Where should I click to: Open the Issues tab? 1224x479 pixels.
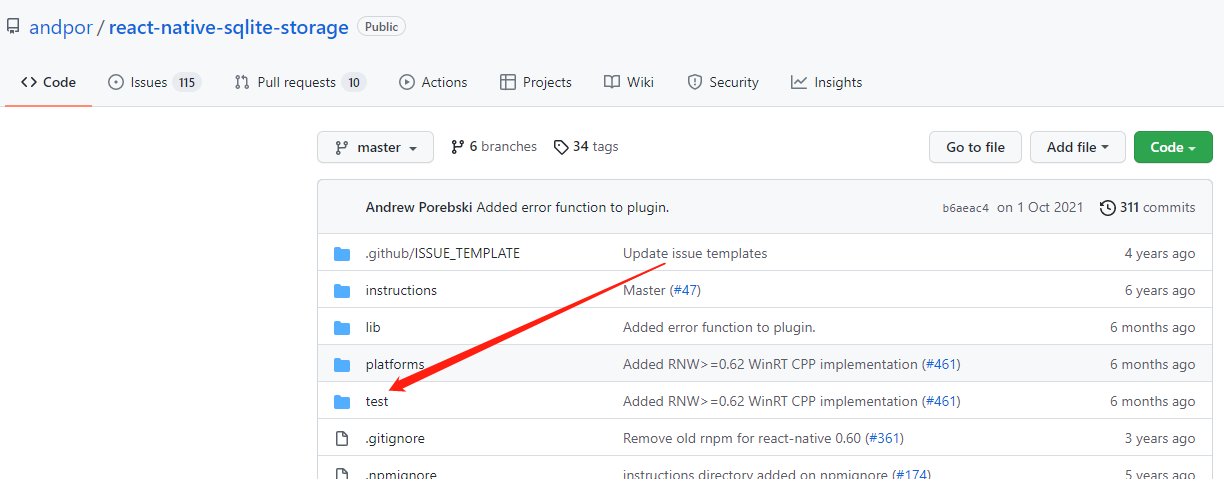[154, 82]
